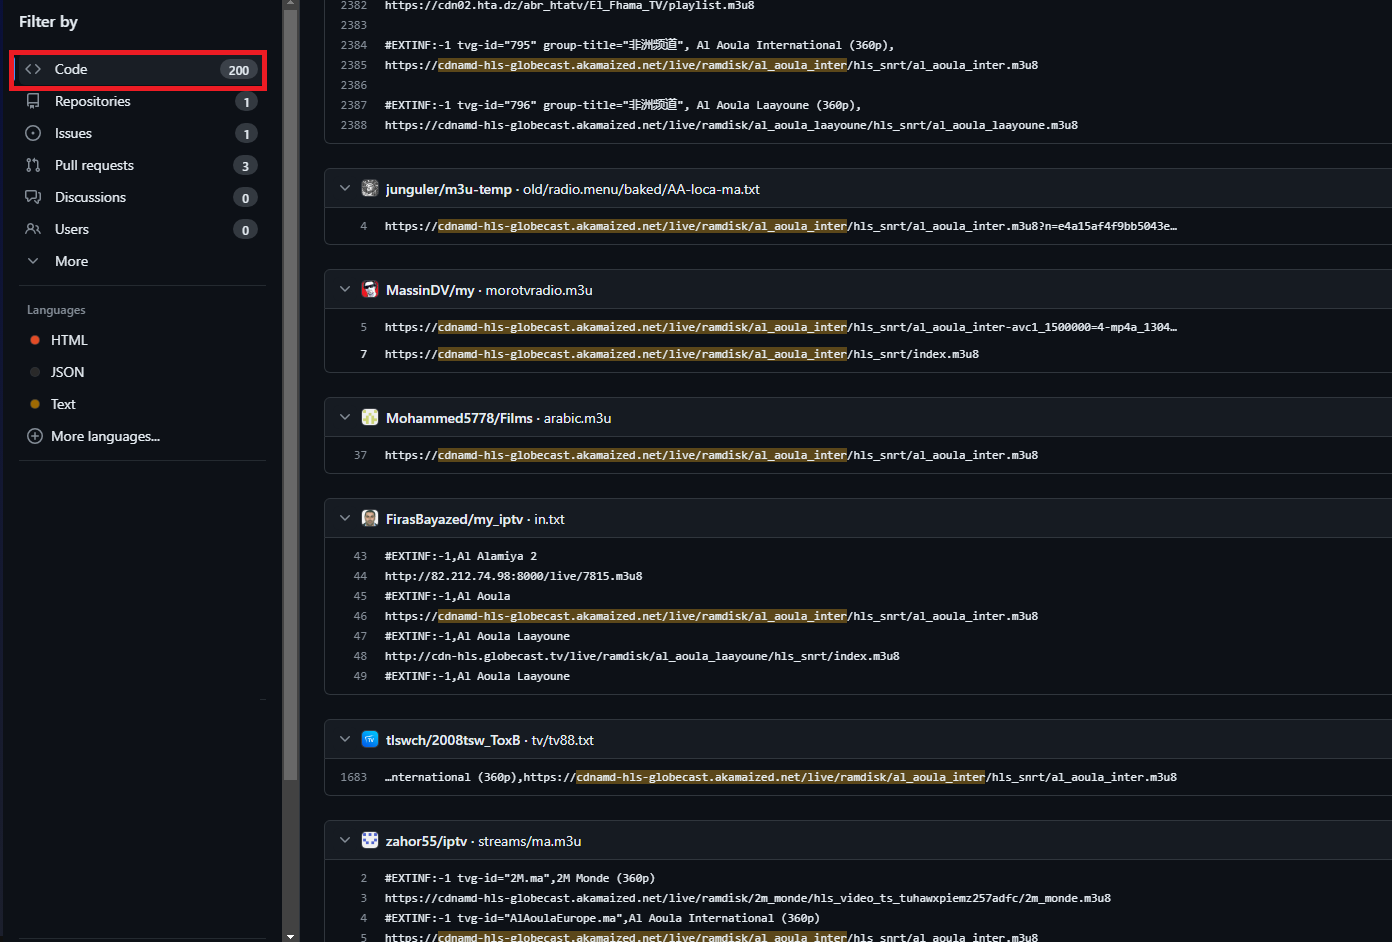Open the in.txt file link
The width and height of the screenshot is (1392, 942).
tap(549, 519)
